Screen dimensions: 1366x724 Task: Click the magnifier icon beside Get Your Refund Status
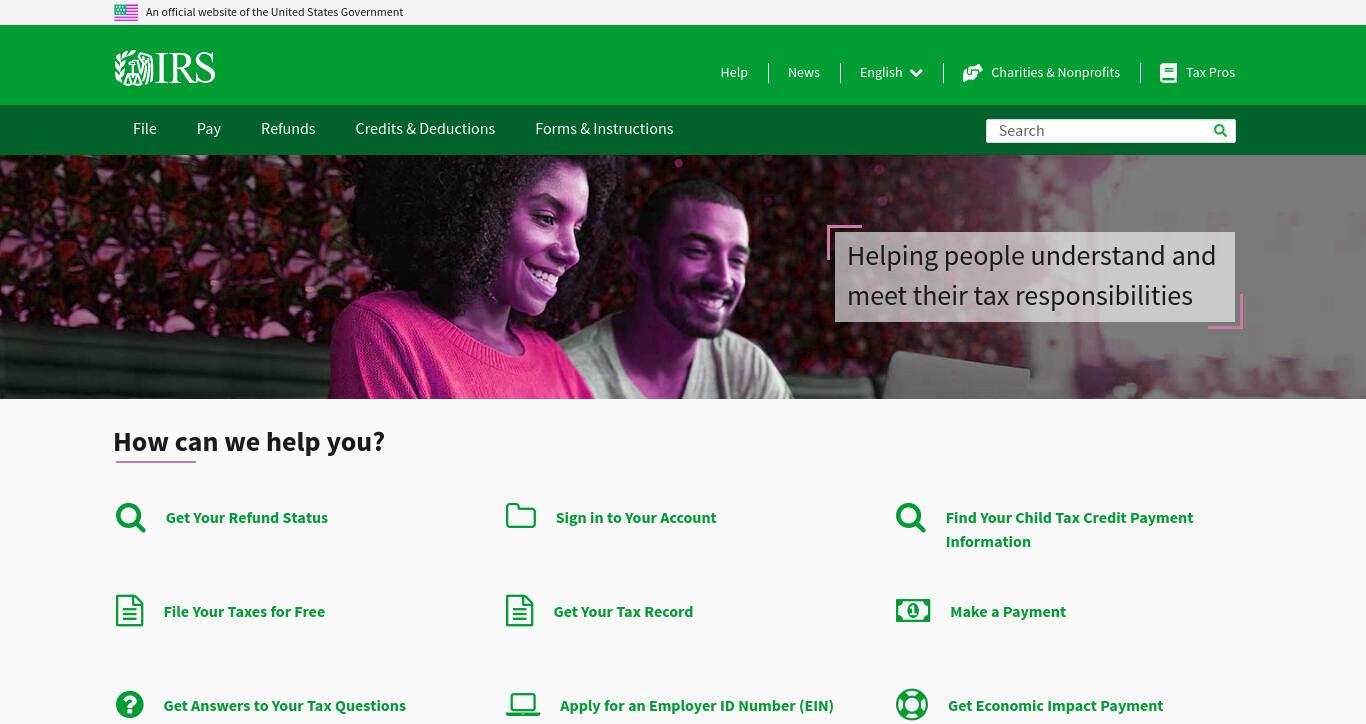click(130, 517)
